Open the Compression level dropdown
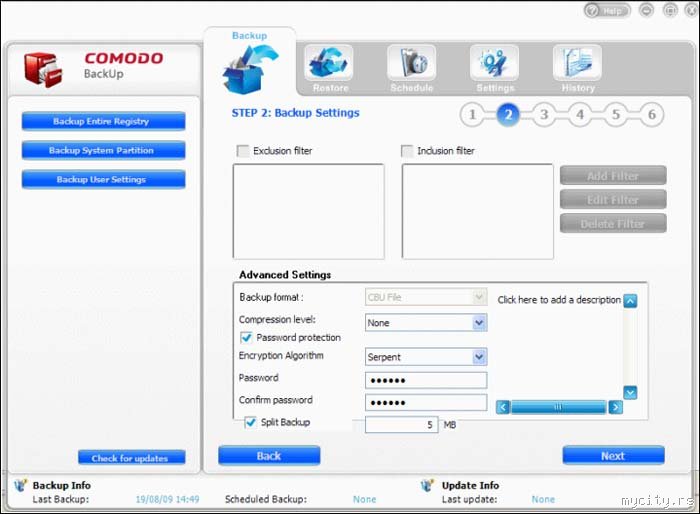The height and width of the screenshot is (514, 700). (426, 322)
